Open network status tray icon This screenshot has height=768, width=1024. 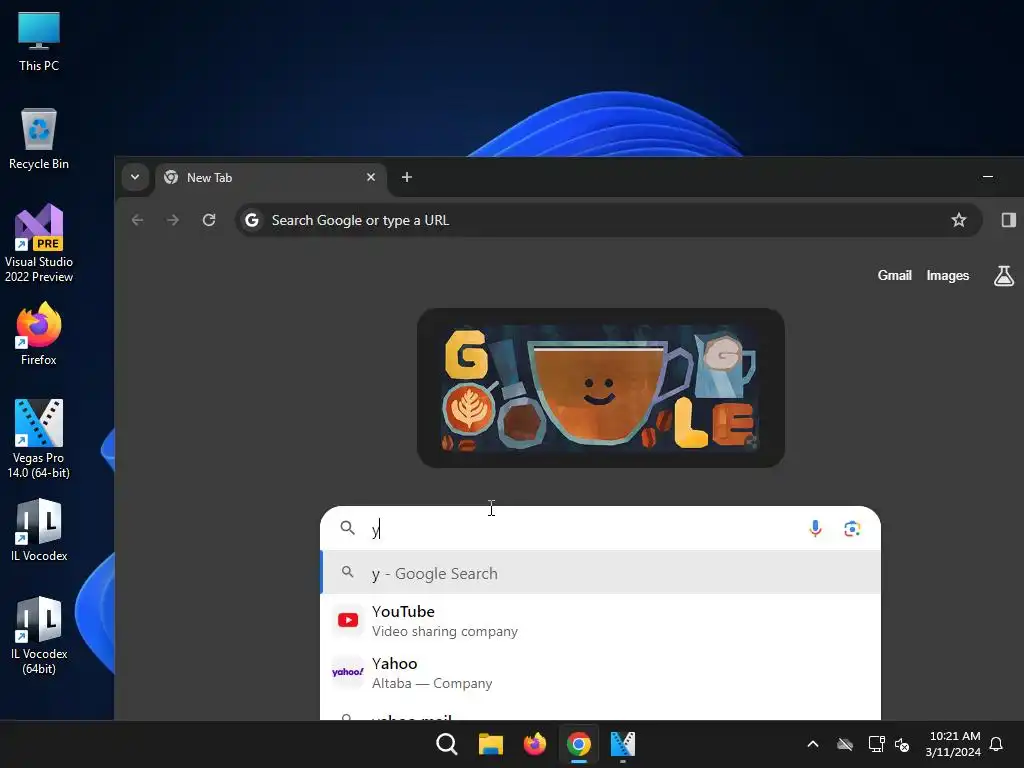click(876, 744)
